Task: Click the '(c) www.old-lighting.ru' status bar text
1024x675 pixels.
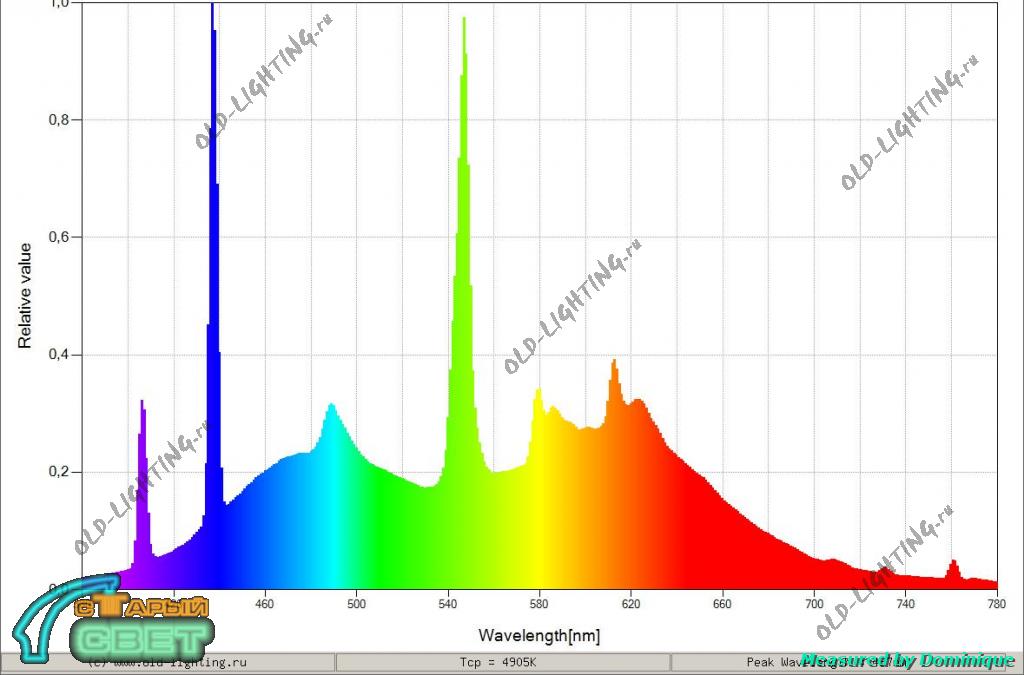Action: [x=167, y=662]
